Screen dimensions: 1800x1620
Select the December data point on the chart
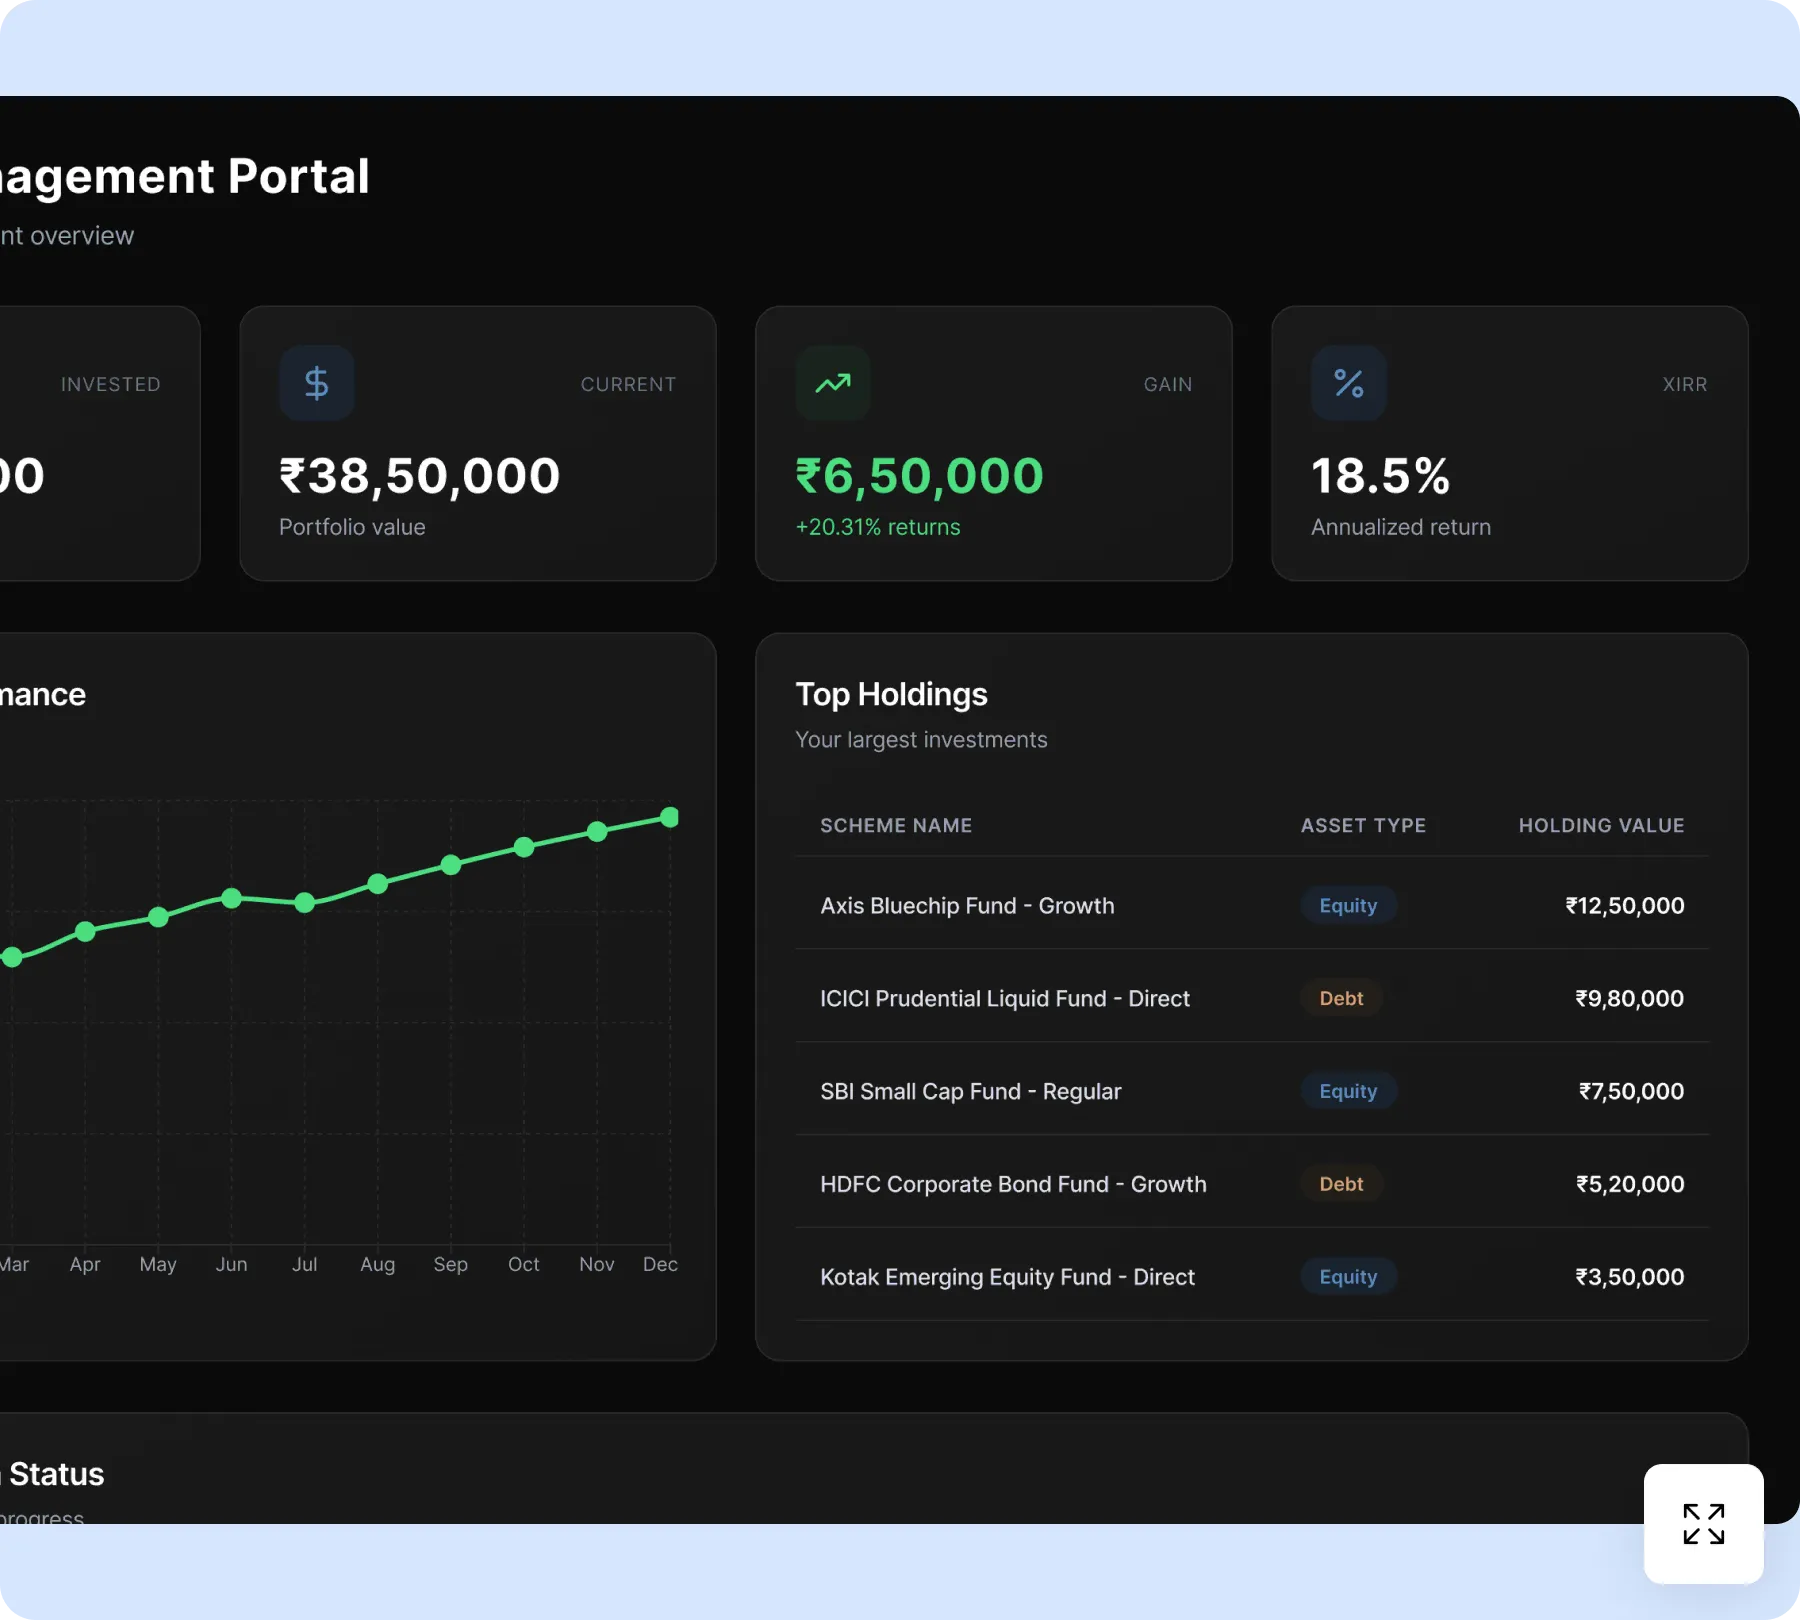[x=670, y=817]
